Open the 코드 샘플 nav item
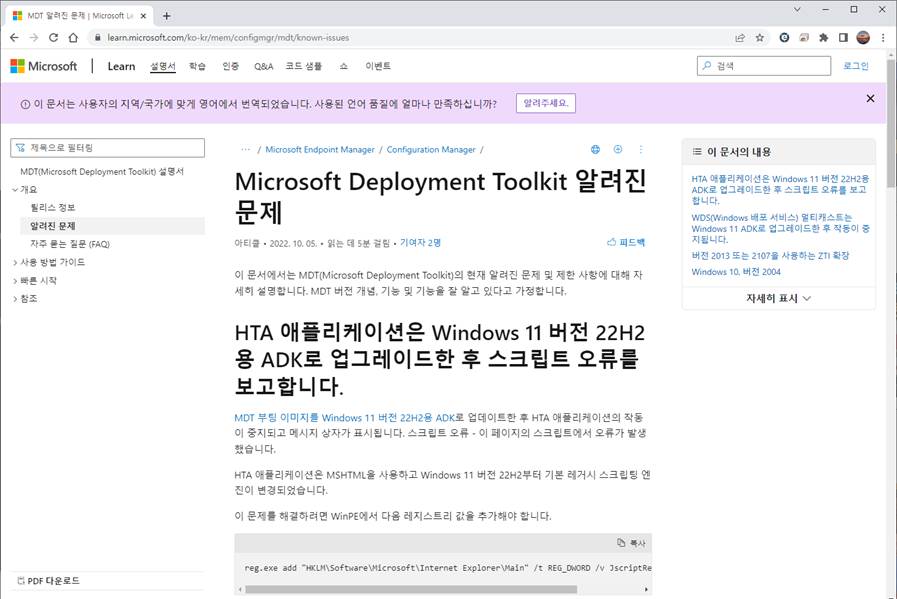 304,66
